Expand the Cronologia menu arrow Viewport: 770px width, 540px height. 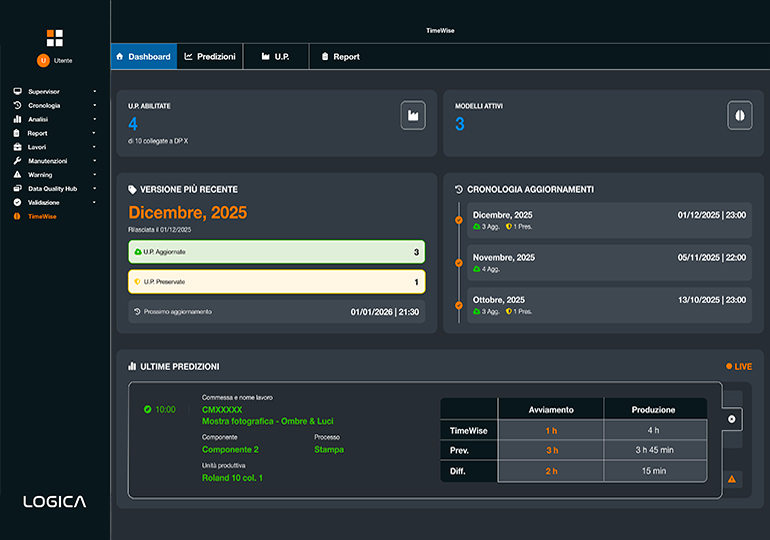95,105
